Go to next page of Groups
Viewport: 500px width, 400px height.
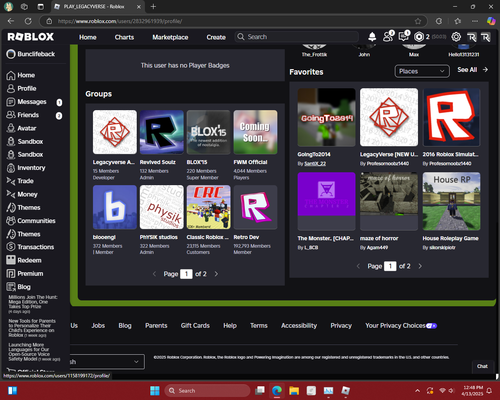216,274
